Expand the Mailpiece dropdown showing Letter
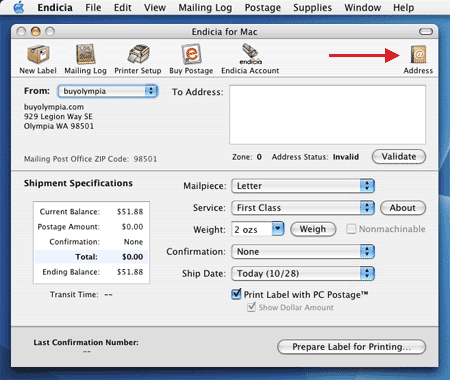 303,186
